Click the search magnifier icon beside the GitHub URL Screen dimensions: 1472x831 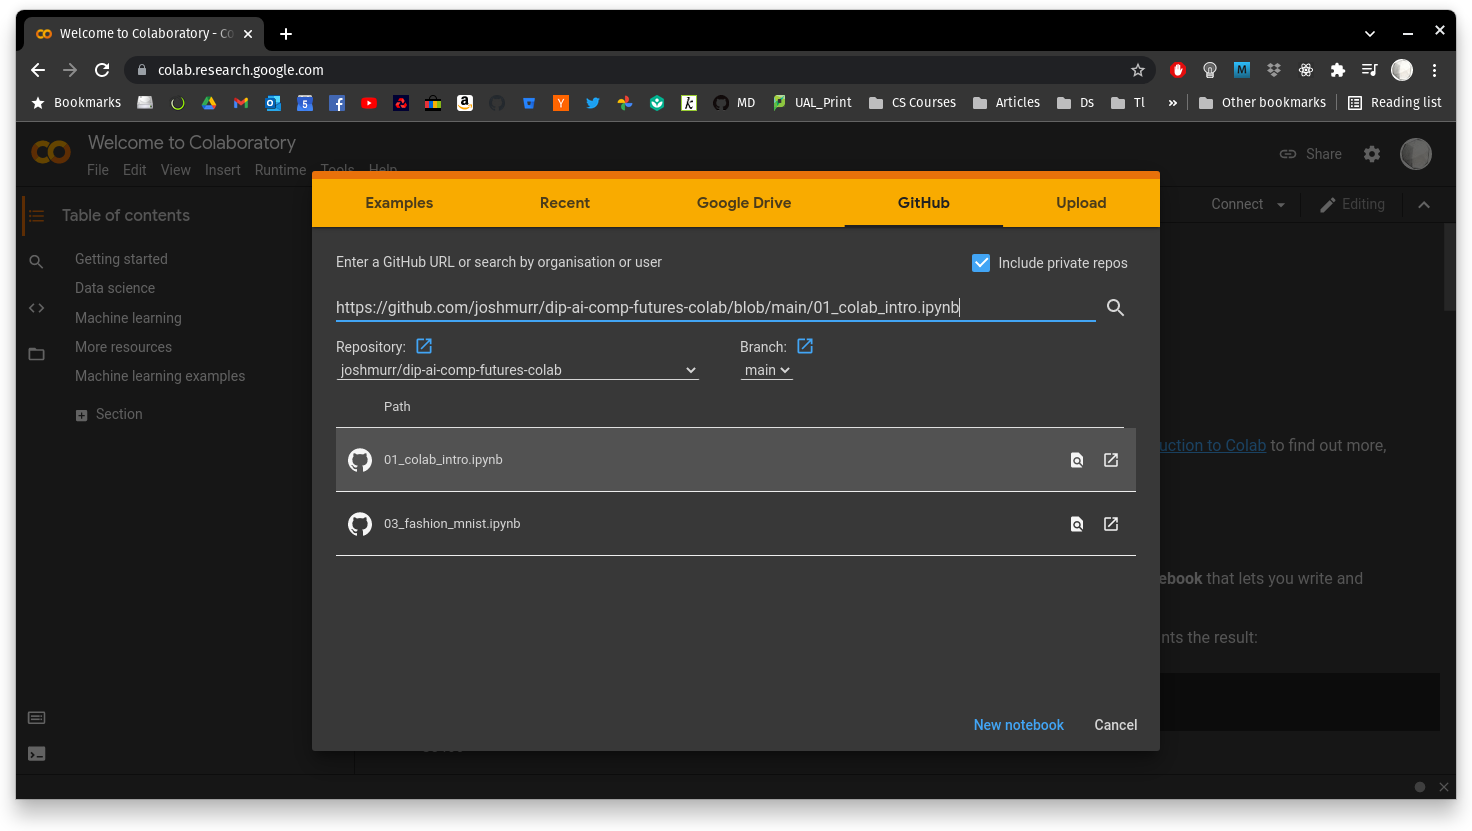1115,308
